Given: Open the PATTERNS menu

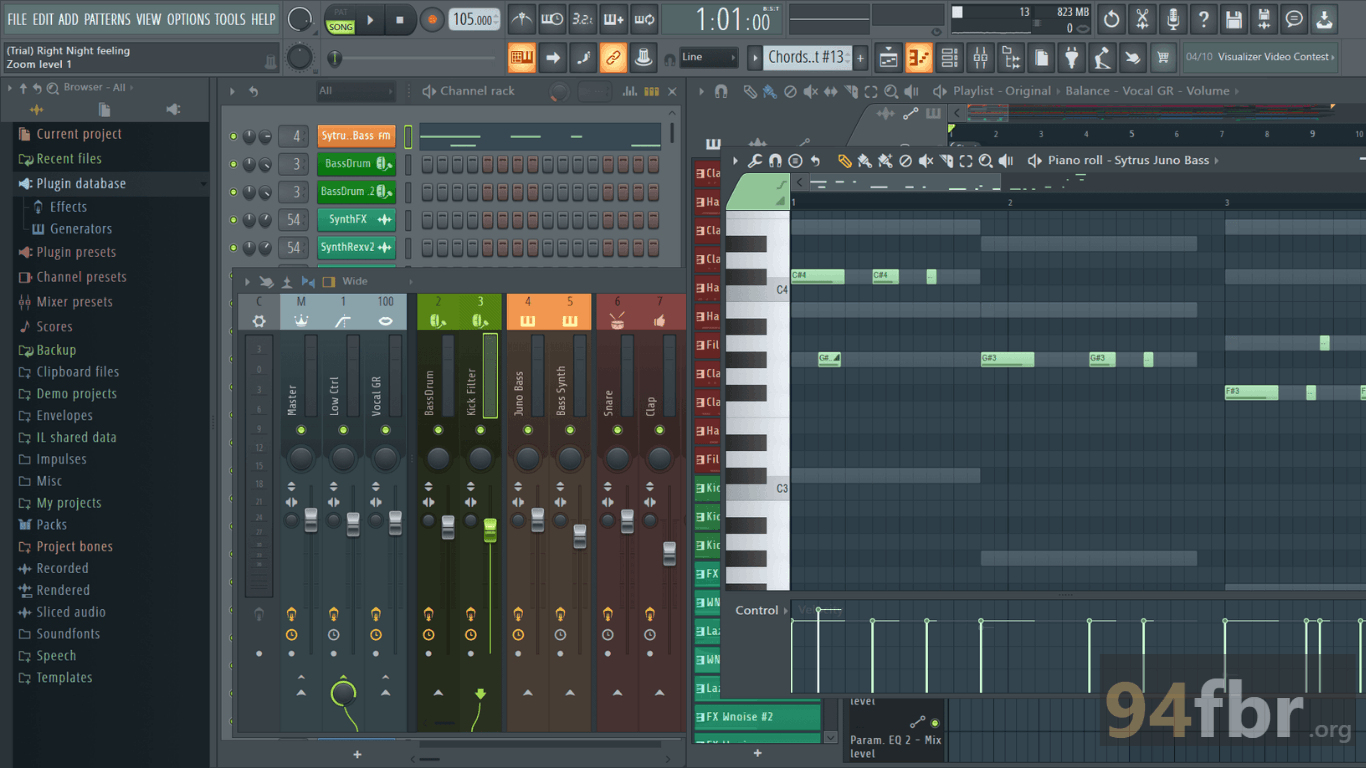Looking at the screenshot, I should coord(106,19).
